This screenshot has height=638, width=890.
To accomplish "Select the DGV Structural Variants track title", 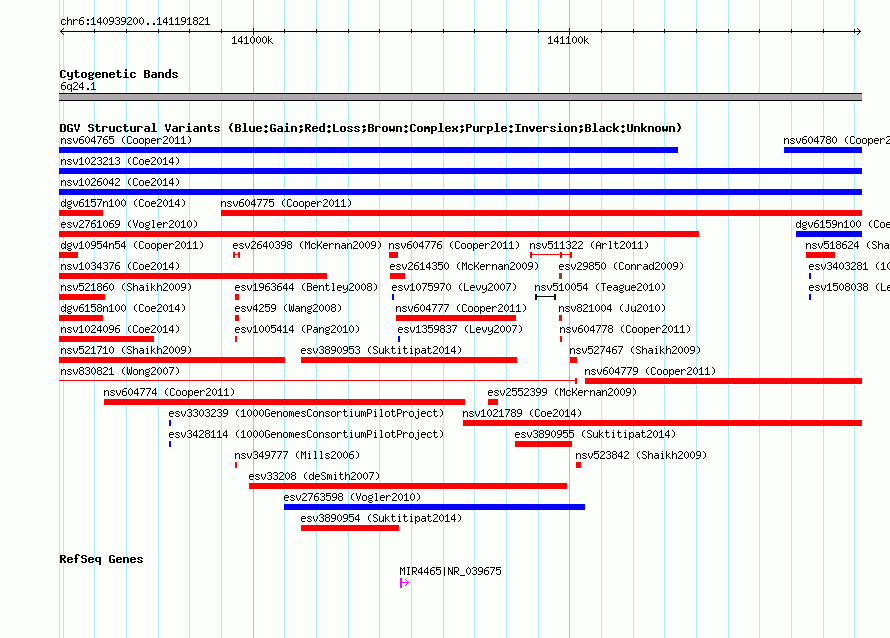I will click(x=371, y=128).
